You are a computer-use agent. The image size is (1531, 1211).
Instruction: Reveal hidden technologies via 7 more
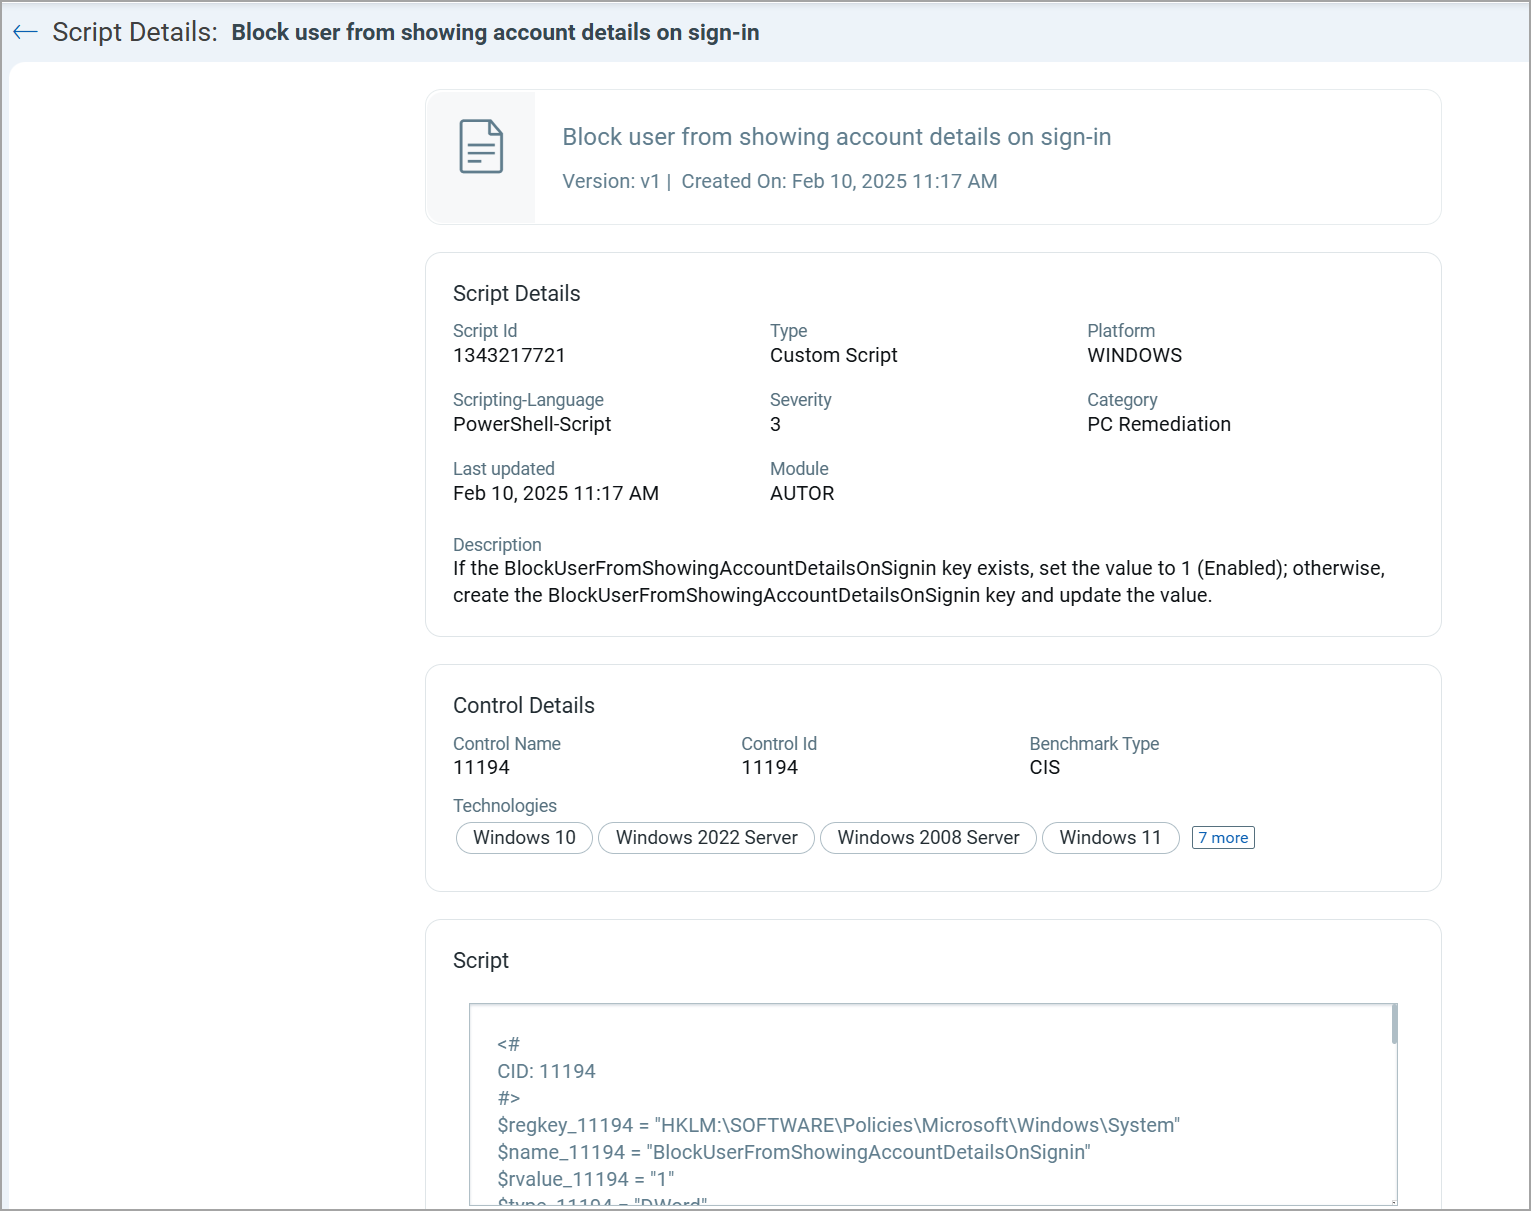pos(1223,837)
